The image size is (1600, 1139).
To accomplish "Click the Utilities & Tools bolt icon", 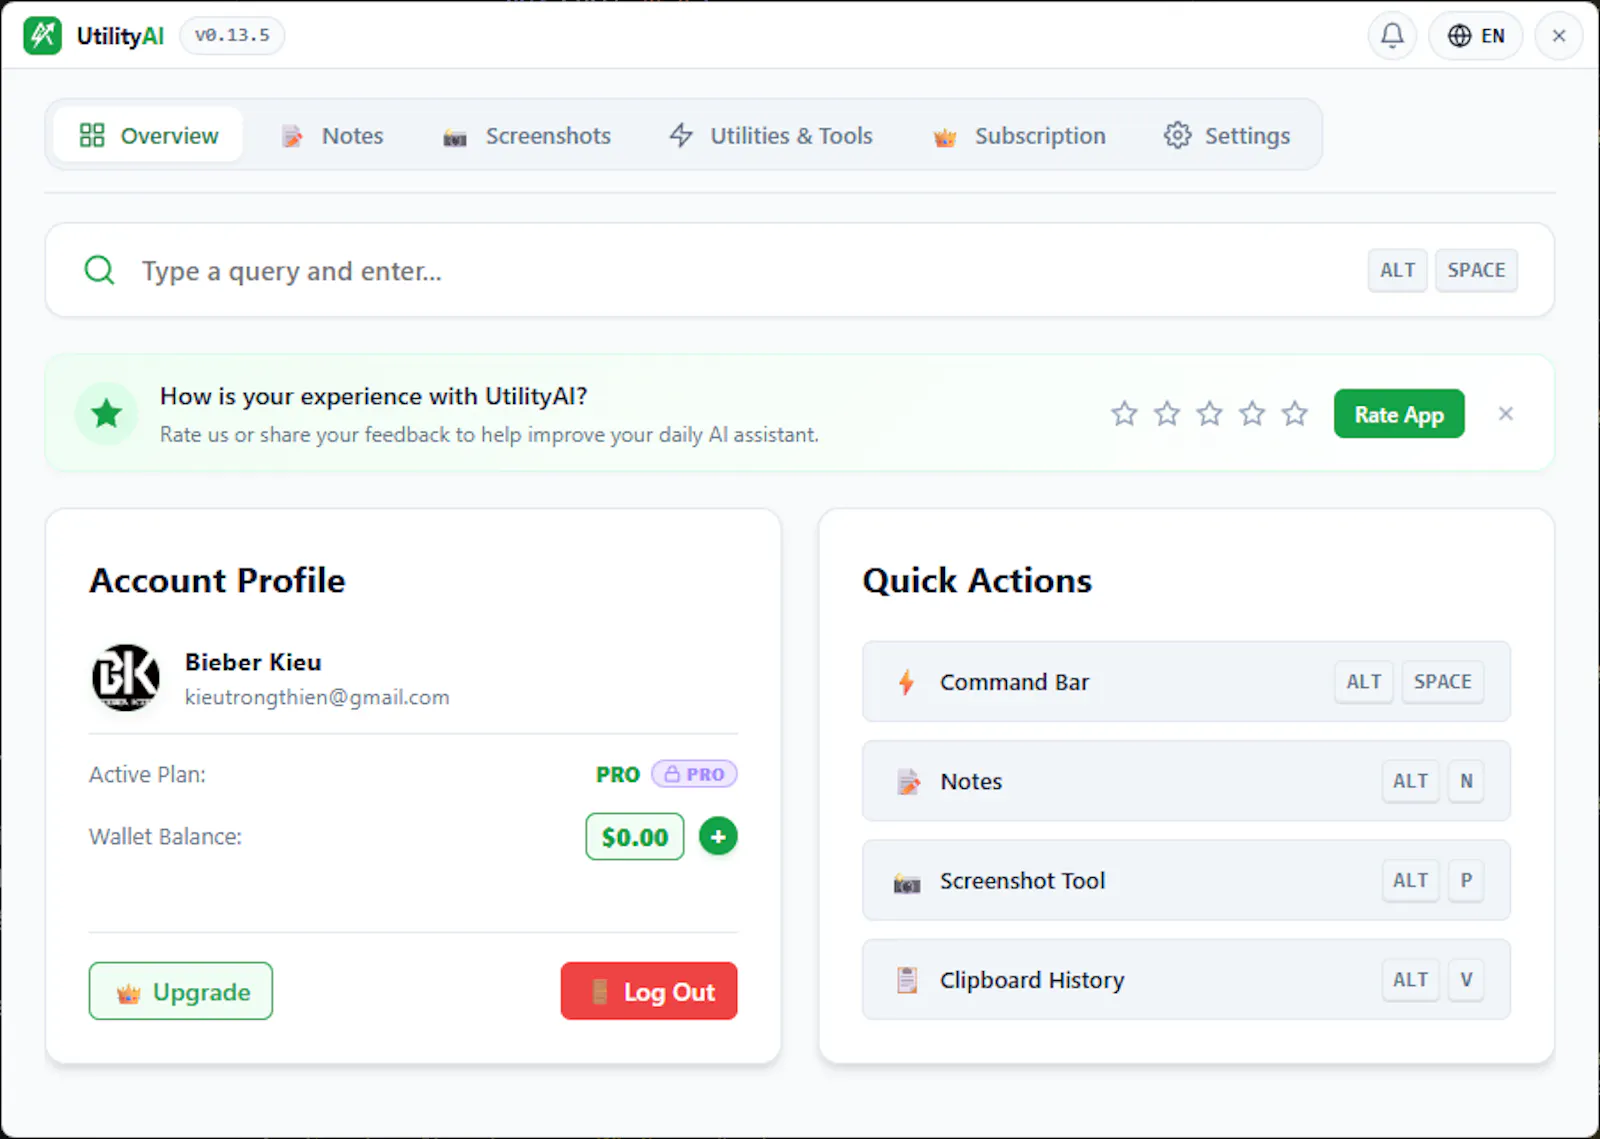I will click(x=681, y=135).
